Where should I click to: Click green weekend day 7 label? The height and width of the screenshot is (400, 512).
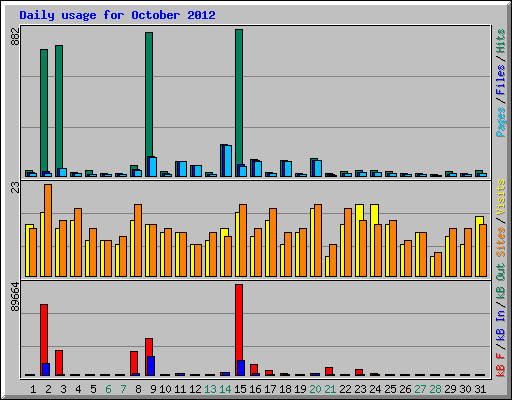point(123,389)
